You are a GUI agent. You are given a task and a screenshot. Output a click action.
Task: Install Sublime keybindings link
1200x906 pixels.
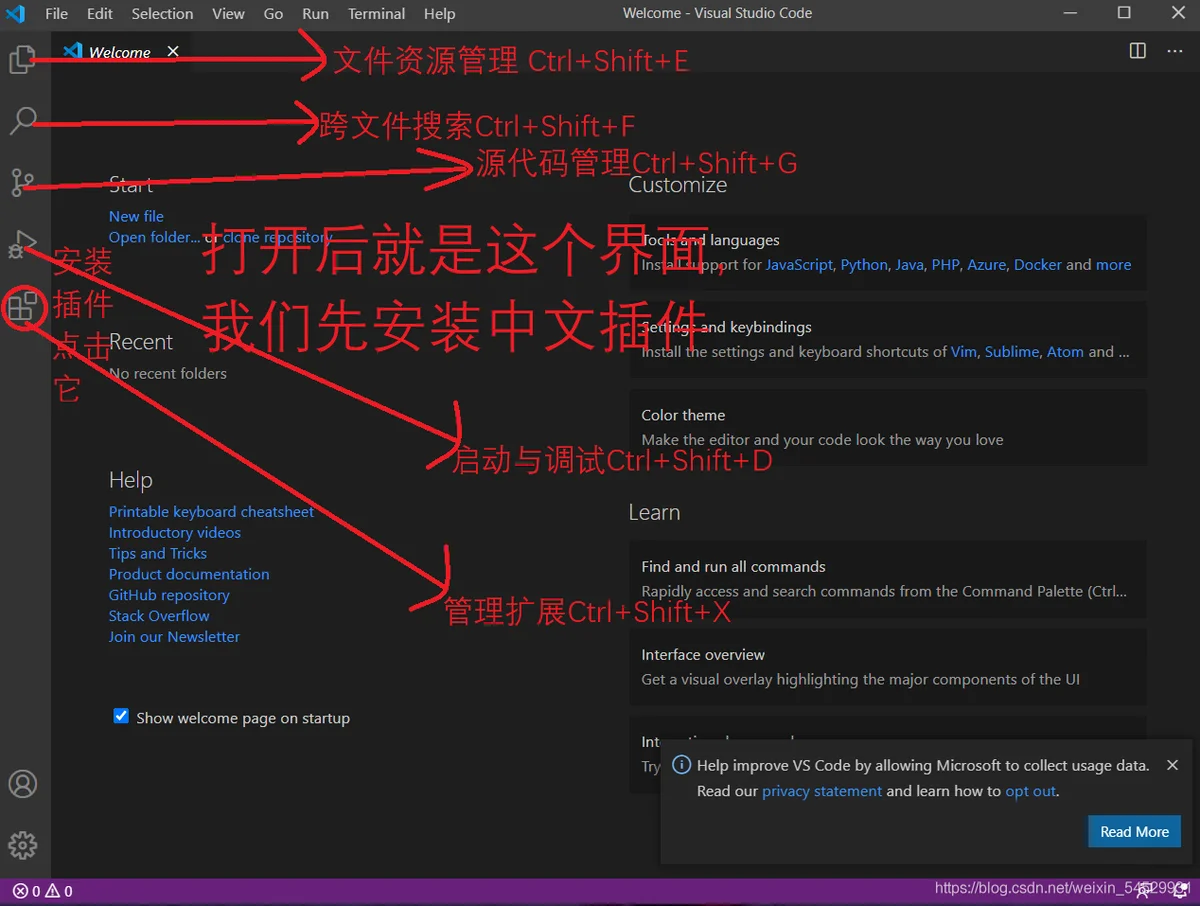coord(1012,352)
